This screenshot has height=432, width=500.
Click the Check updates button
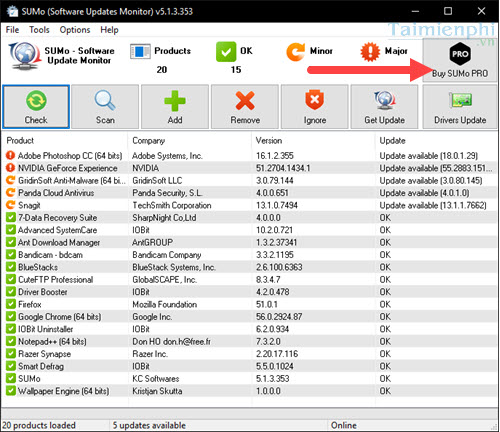(x=36, y=107)
